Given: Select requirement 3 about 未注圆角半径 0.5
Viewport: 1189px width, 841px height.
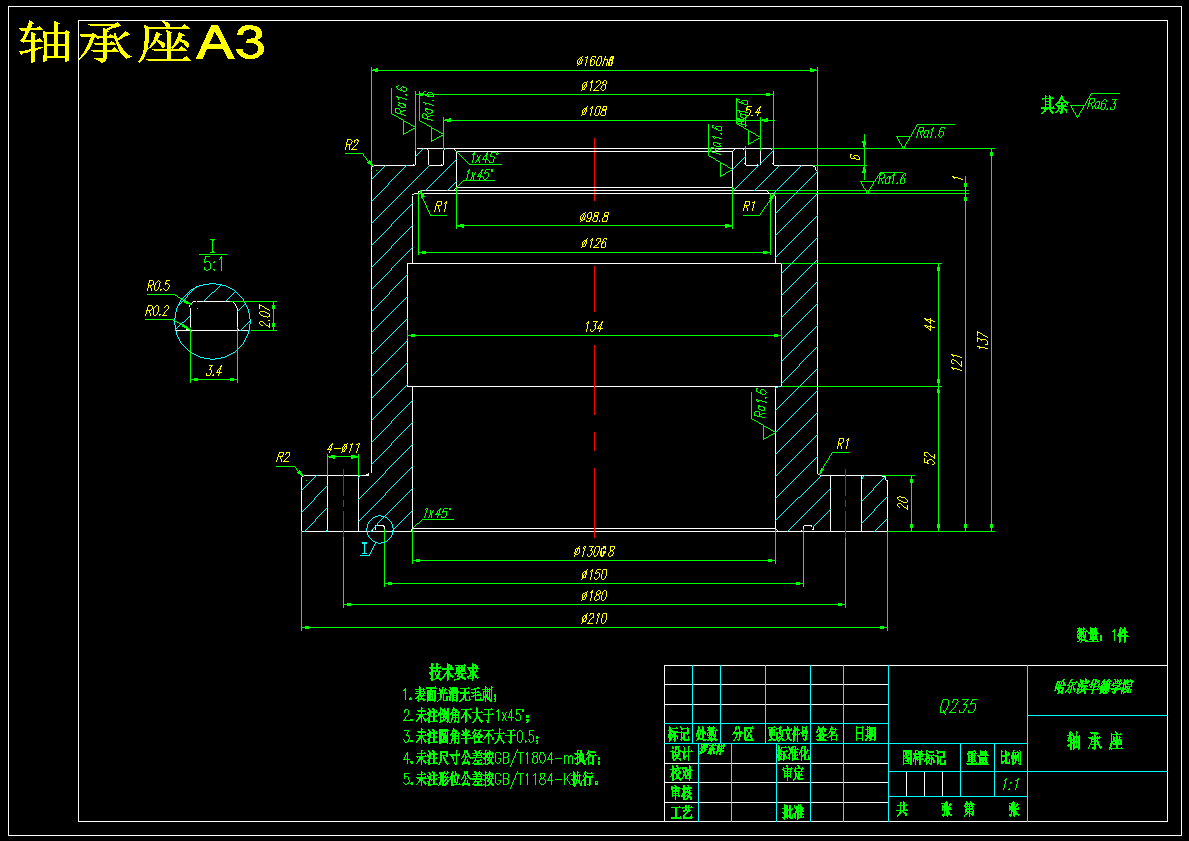Looking at the screenshot, I should (471, 736).
